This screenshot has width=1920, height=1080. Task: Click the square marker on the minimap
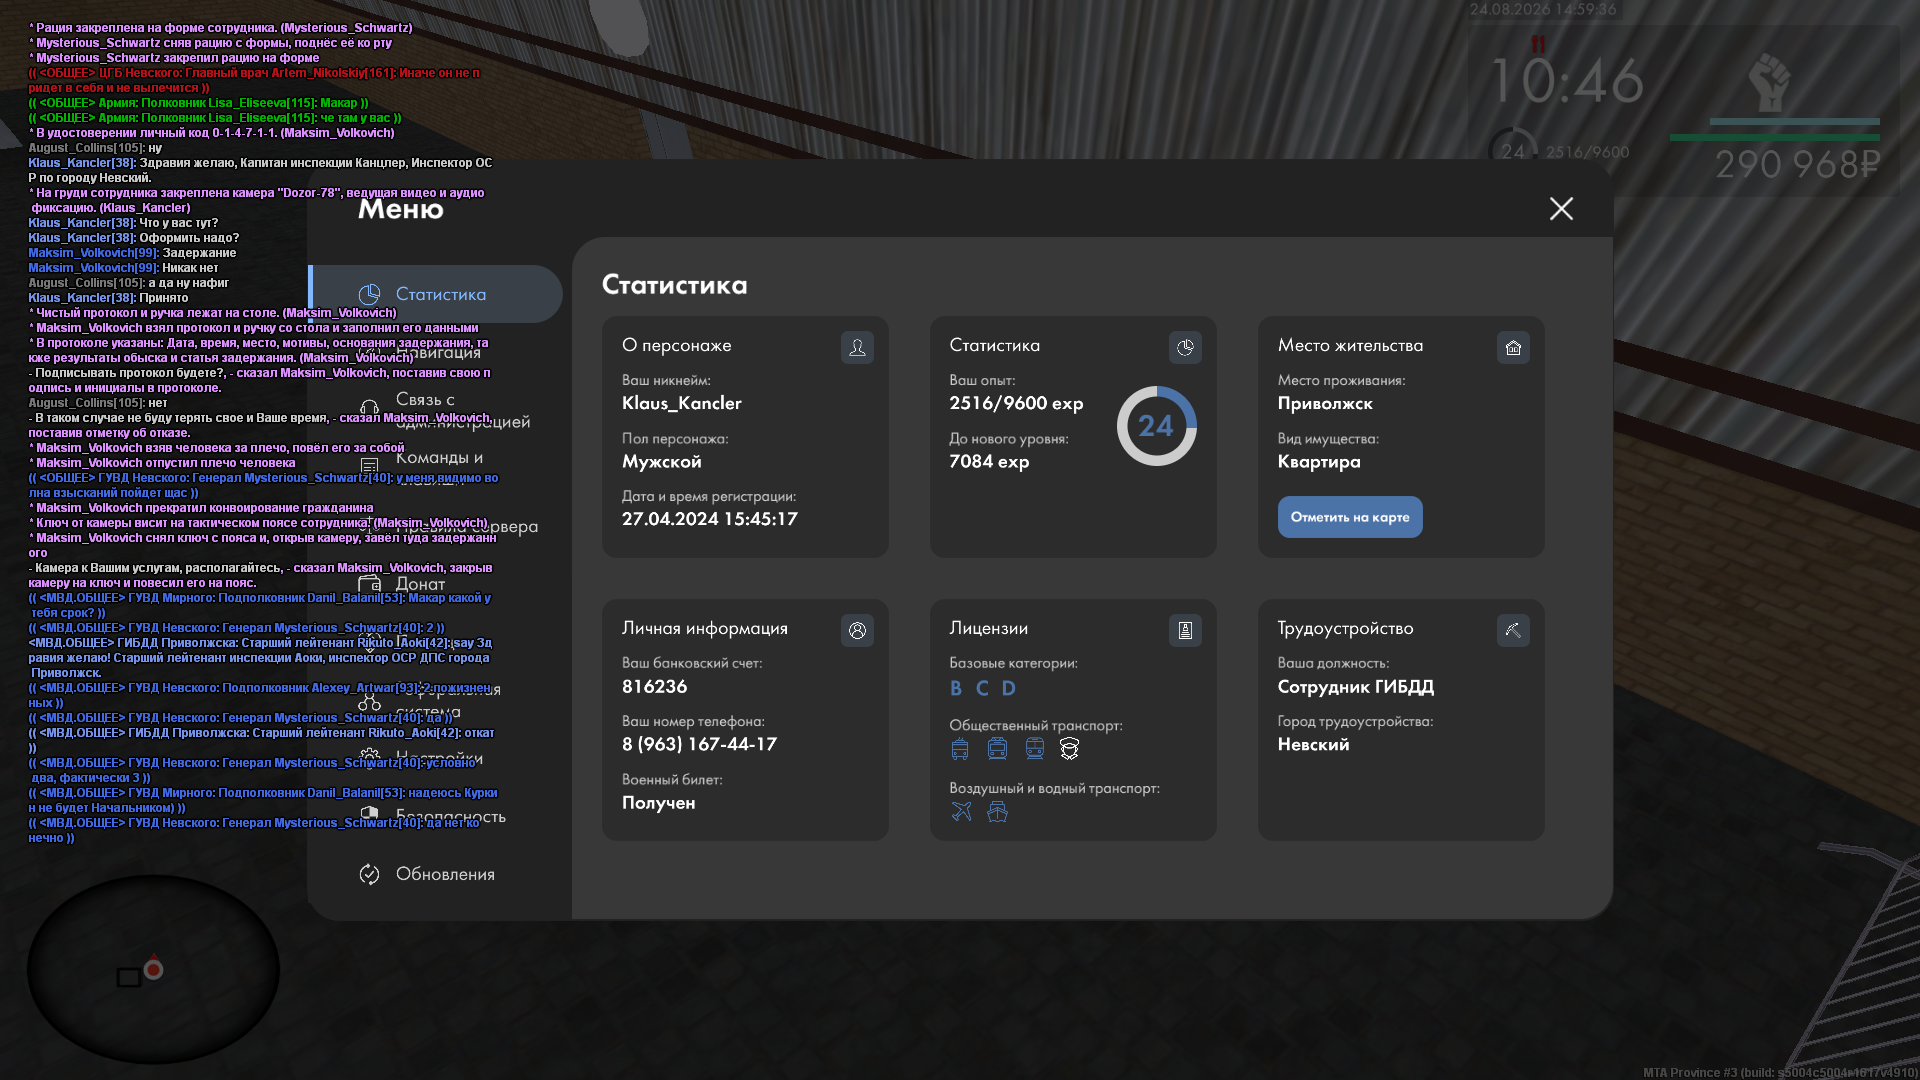tap(128, 977)
